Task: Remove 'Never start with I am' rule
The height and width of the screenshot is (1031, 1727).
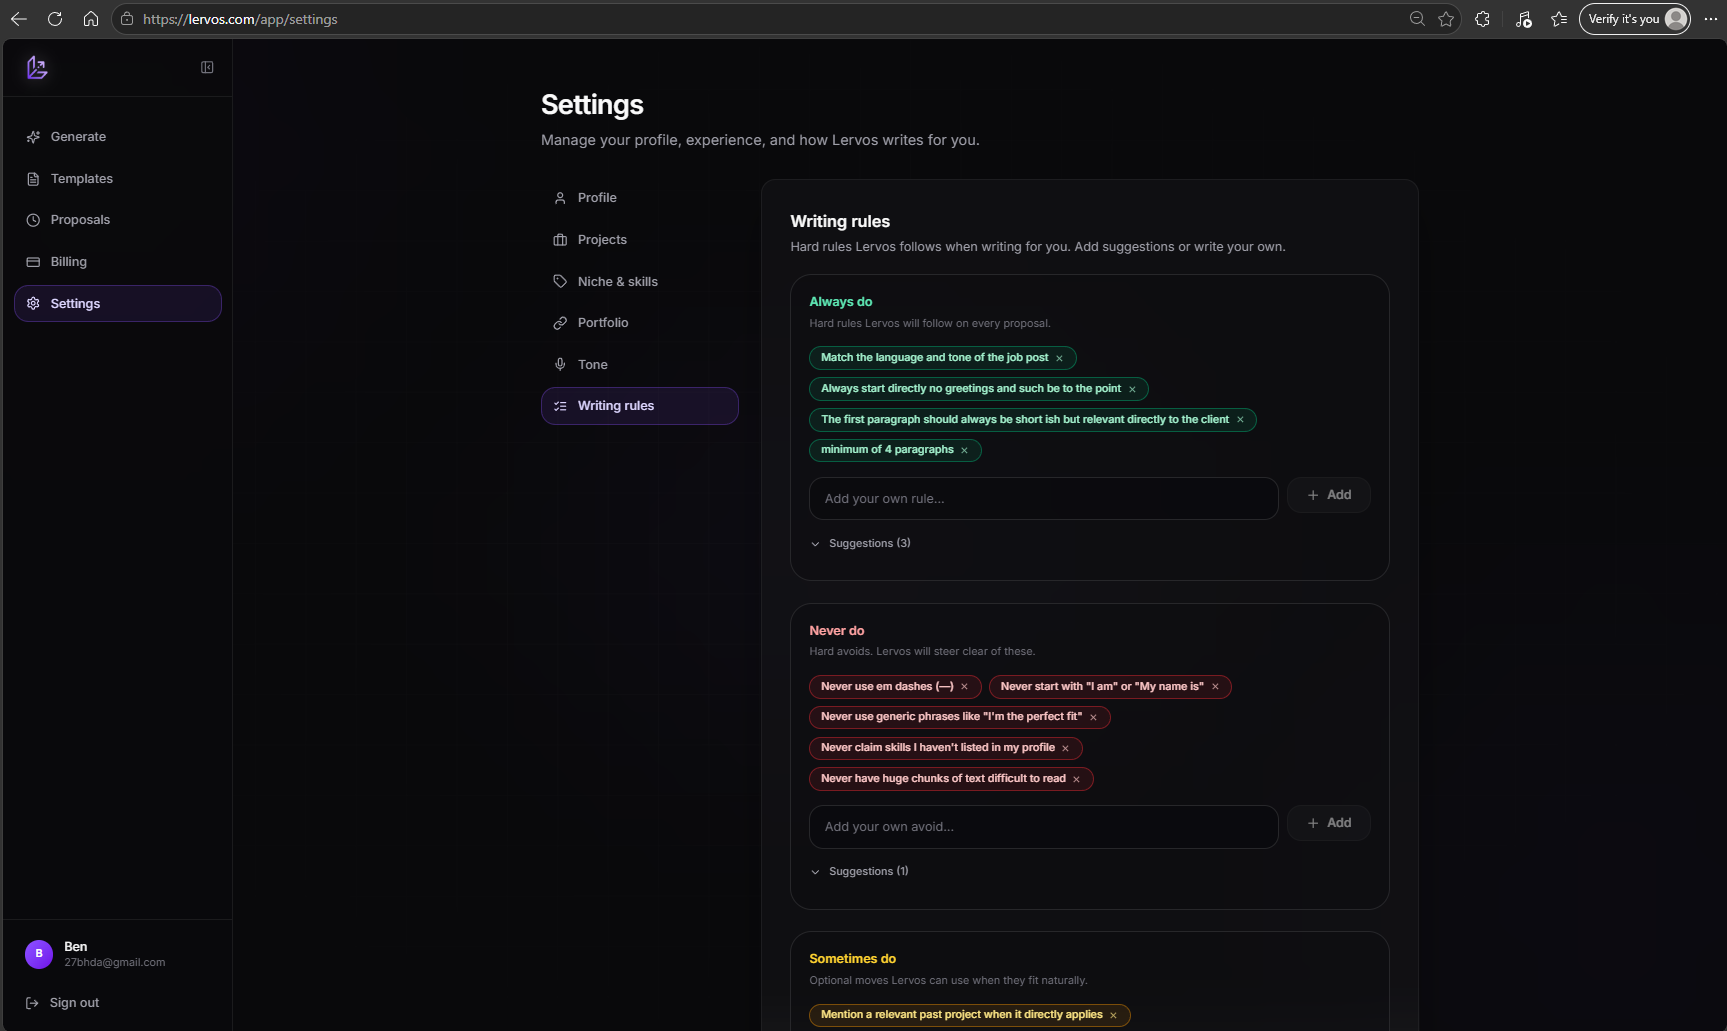Action: click(x=1215, y=687)
